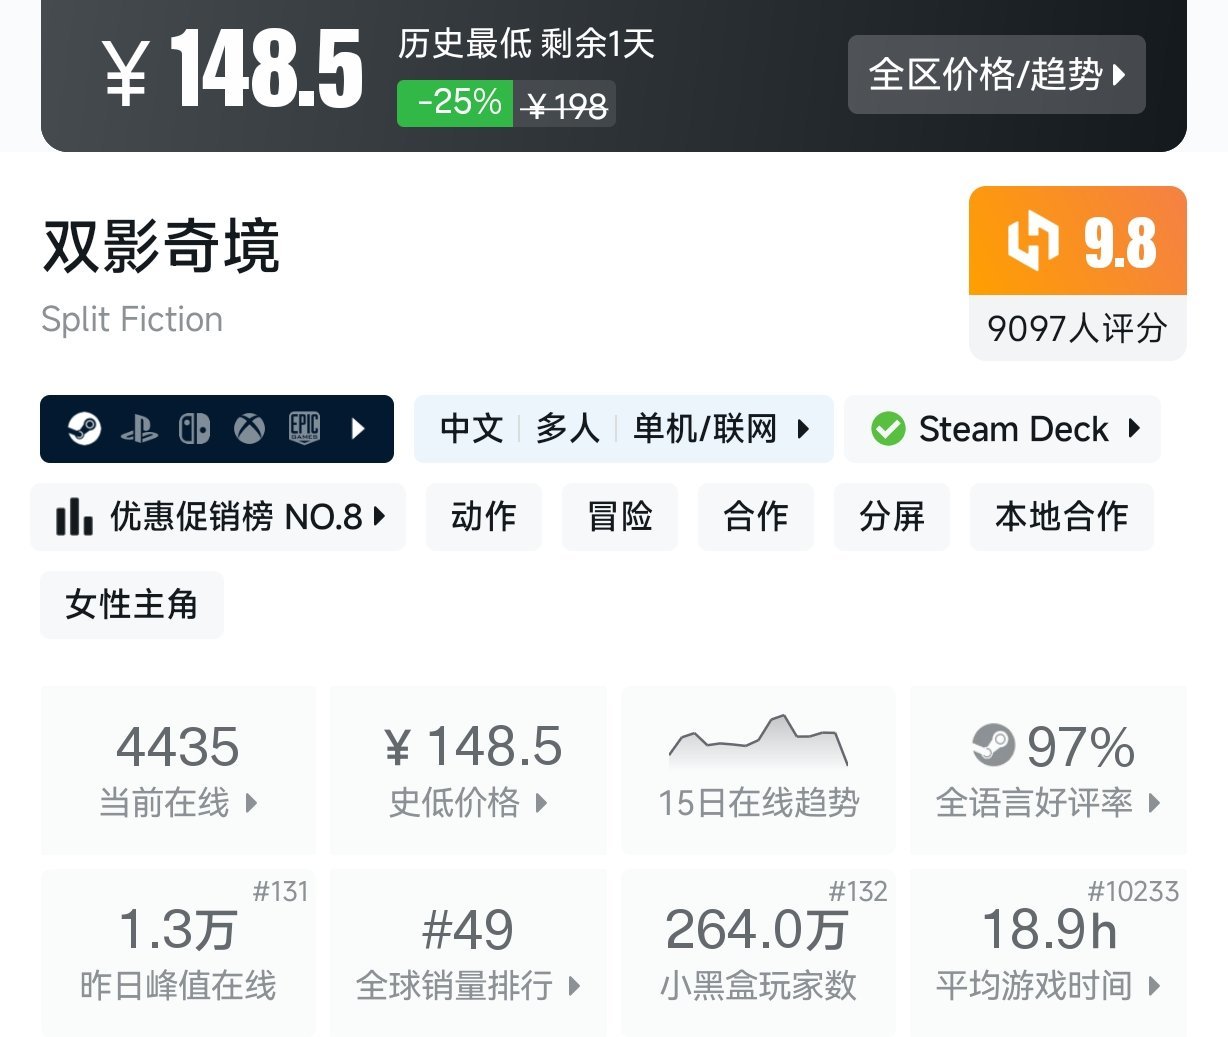The width and height of the screenshot is (1228, 1037).
Task: Open 全区价格/趋势 price trends
Action: pyautogui.click(x=997, y=74)
